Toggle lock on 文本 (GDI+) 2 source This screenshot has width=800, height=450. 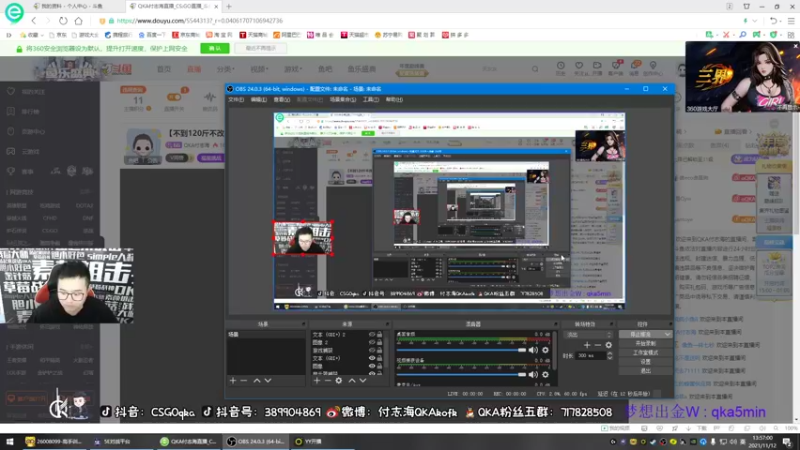tap(379, 335)
